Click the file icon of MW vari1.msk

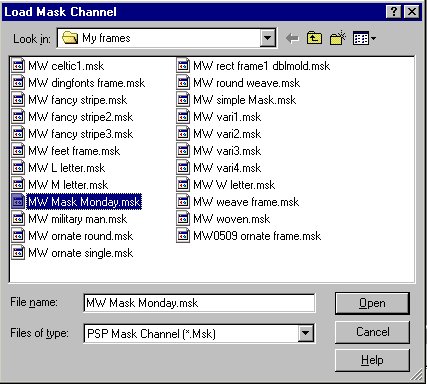183,117
